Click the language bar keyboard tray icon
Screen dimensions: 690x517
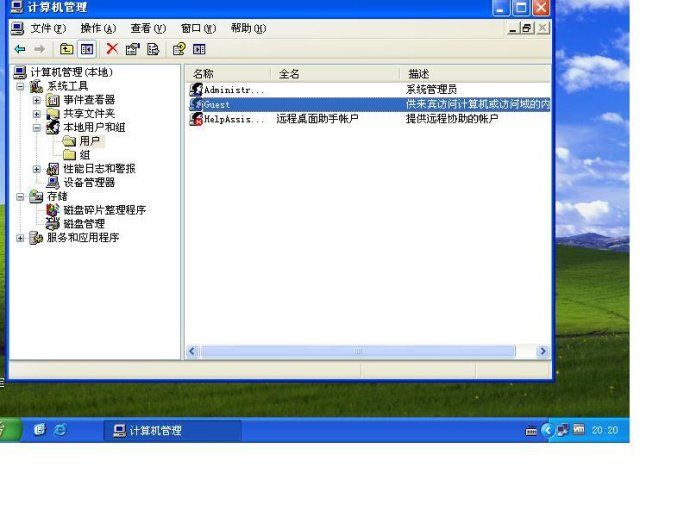point(531,431)
